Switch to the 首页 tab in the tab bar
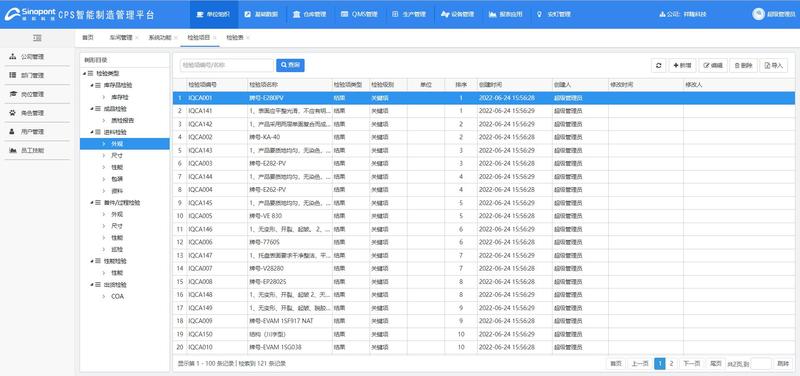Image resolution: width=800 pixels, height=376 pixels. [x=88, y=38]
